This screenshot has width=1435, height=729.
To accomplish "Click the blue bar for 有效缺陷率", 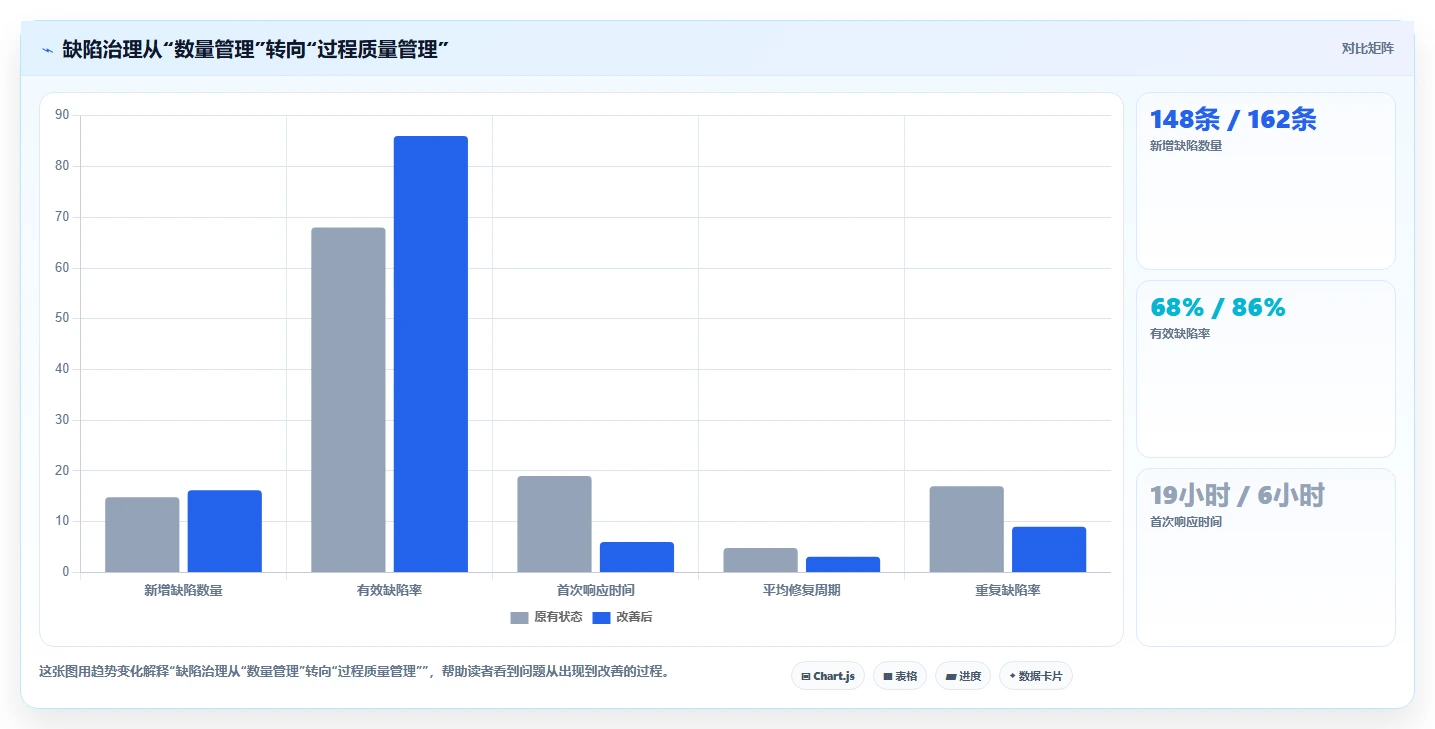I will [430, 354].
